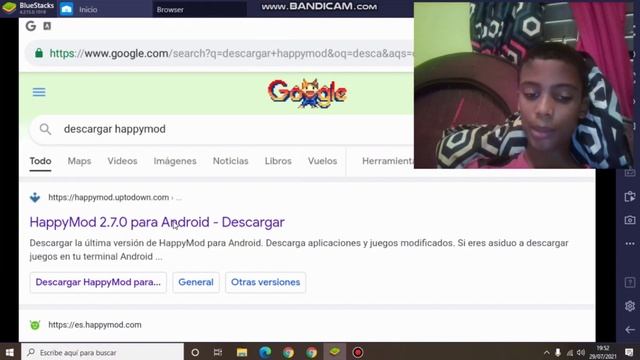Viewport: 640px width, 360px height.
Task: Open Microsoft Edge from the taskbar
Action: 265,352
